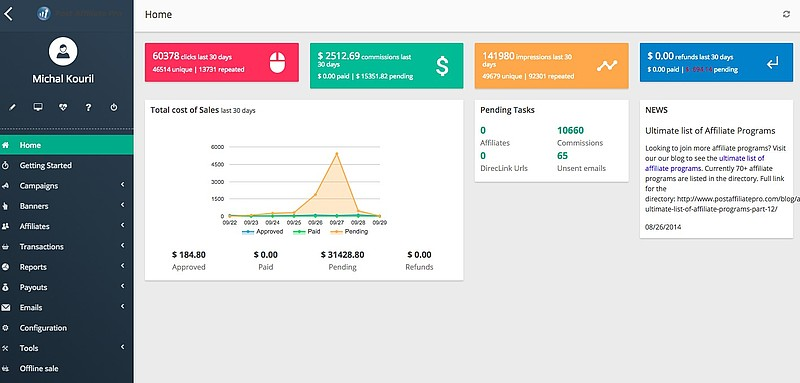This screenshot has width=800, height=383.
Task: Click the $ 31428.80 Pending total
Action: pyautogui.click(x=342, y=255)
